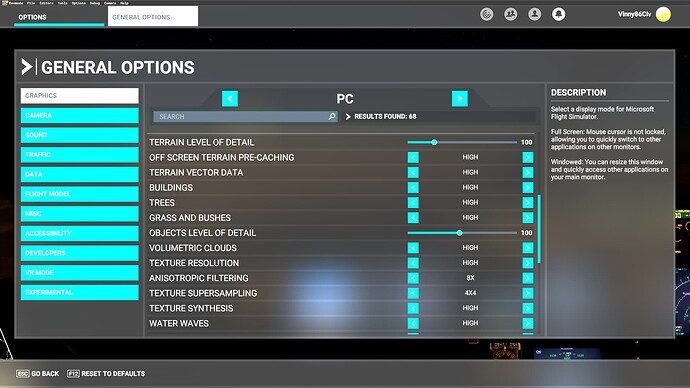Lower Texture Synthesis with left arrow
The image size is (690, 388).
click(413, 308)
